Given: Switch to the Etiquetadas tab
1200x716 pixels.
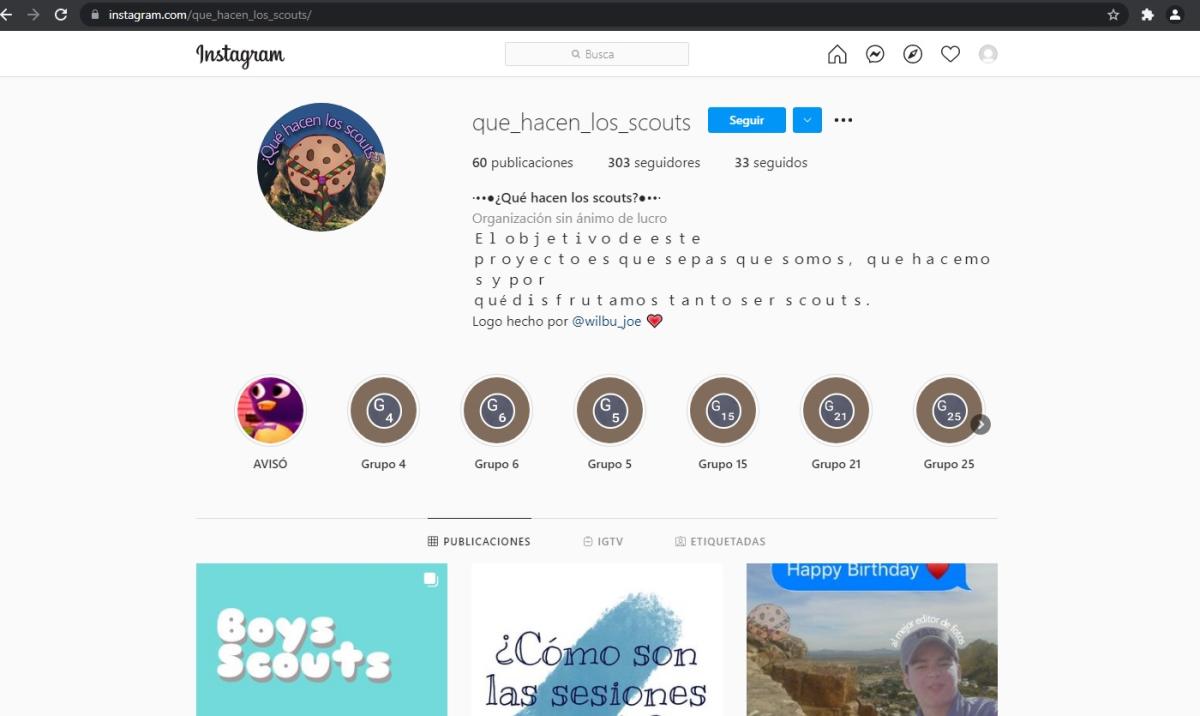Looking at the screenshot, I should (720, 541).
